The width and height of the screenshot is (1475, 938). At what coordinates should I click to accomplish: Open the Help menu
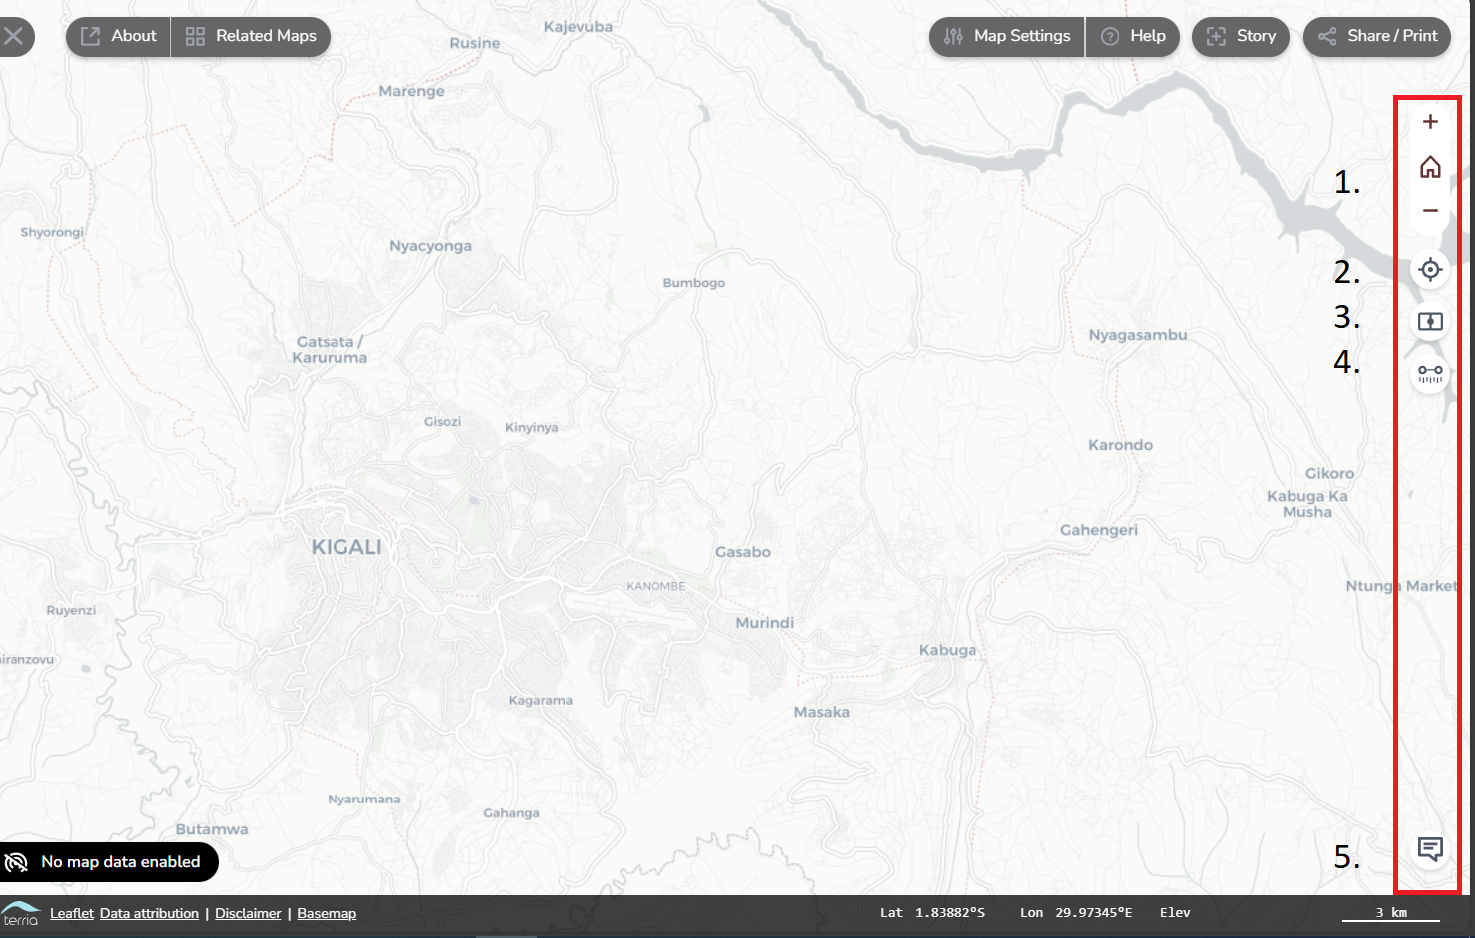pos(1133,37)
